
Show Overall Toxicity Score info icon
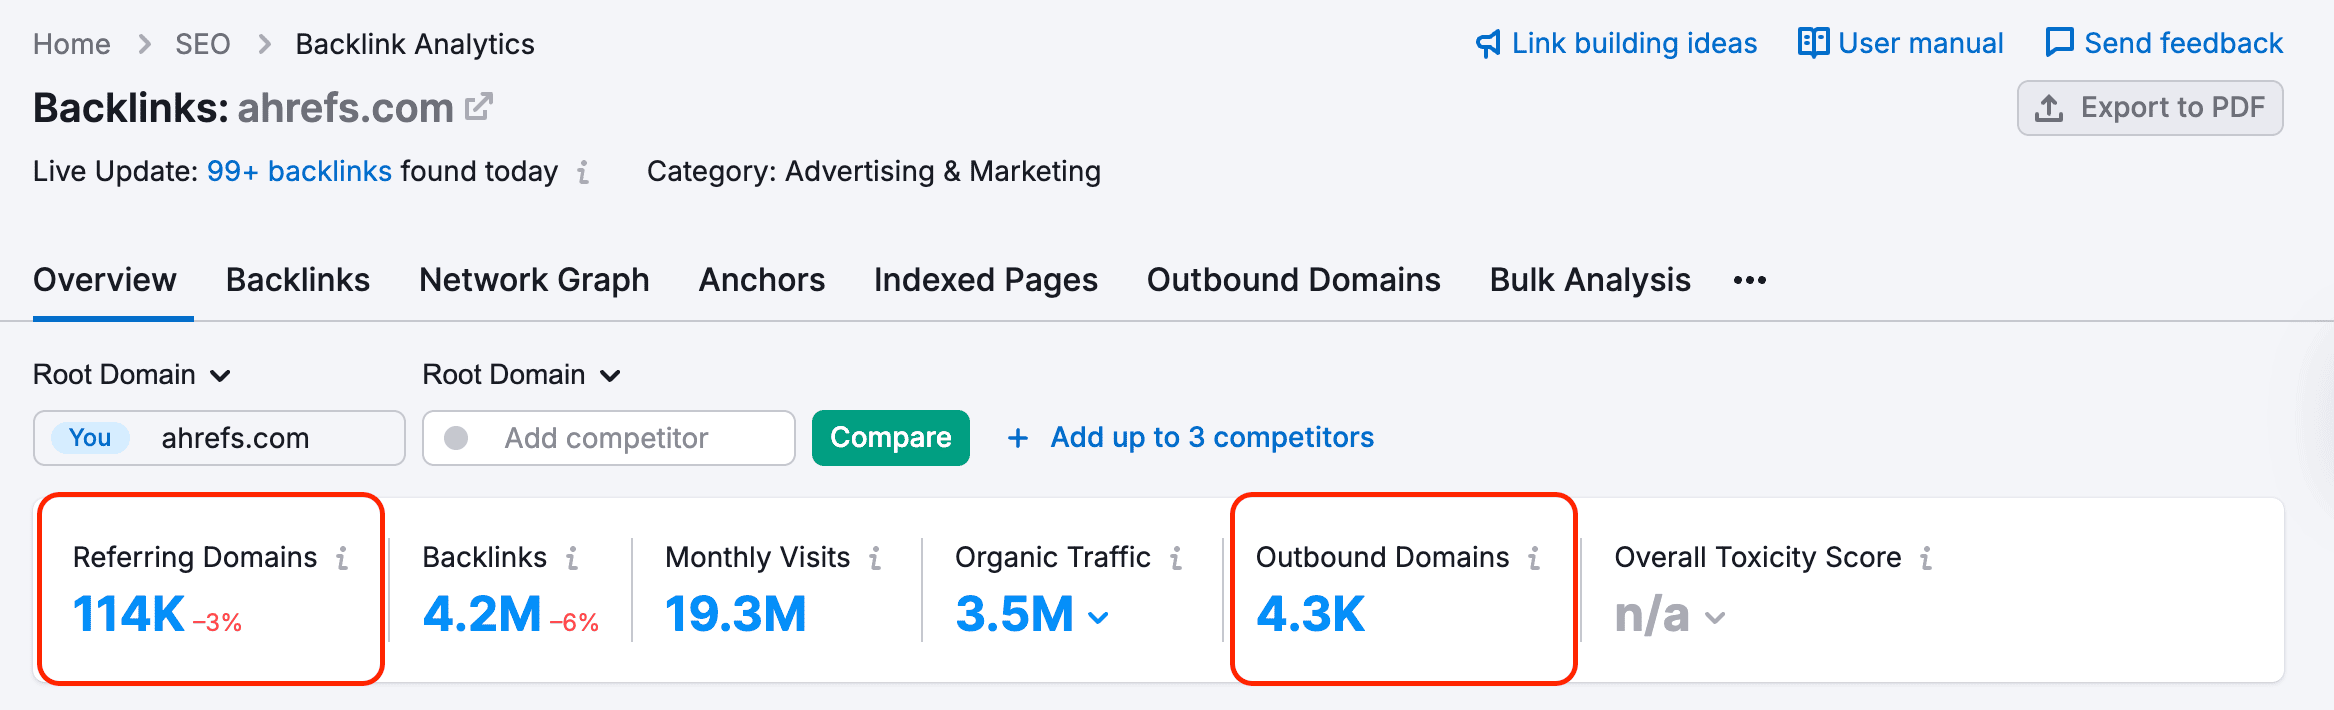tap(1926, 557)
